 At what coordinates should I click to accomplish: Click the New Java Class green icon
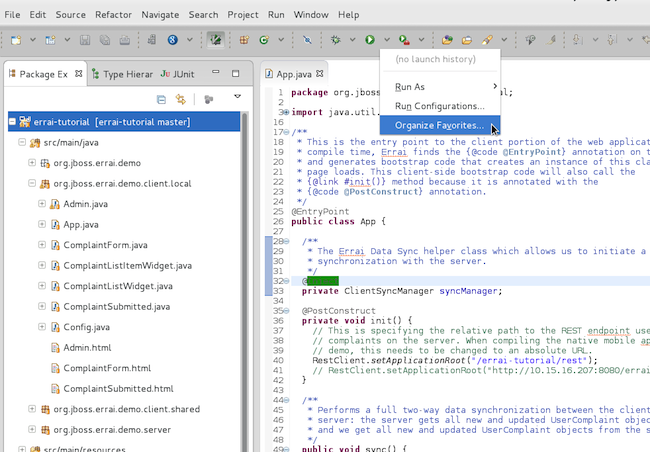[264, 40]
